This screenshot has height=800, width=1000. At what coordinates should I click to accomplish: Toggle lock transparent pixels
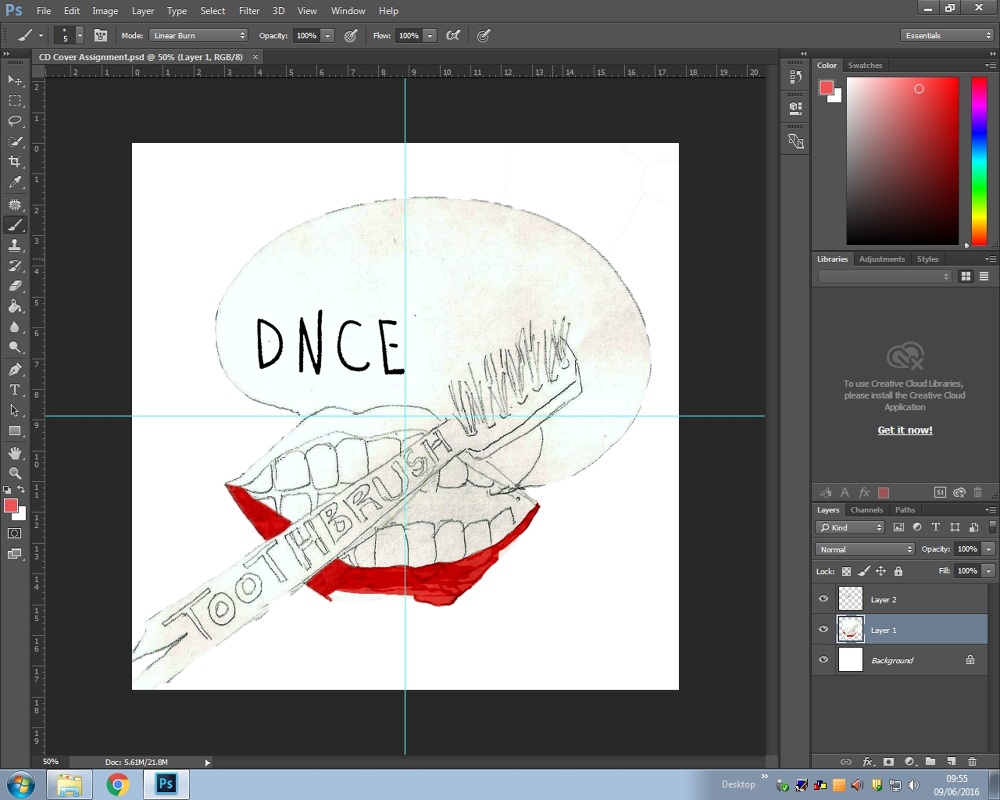click(846, 572)
